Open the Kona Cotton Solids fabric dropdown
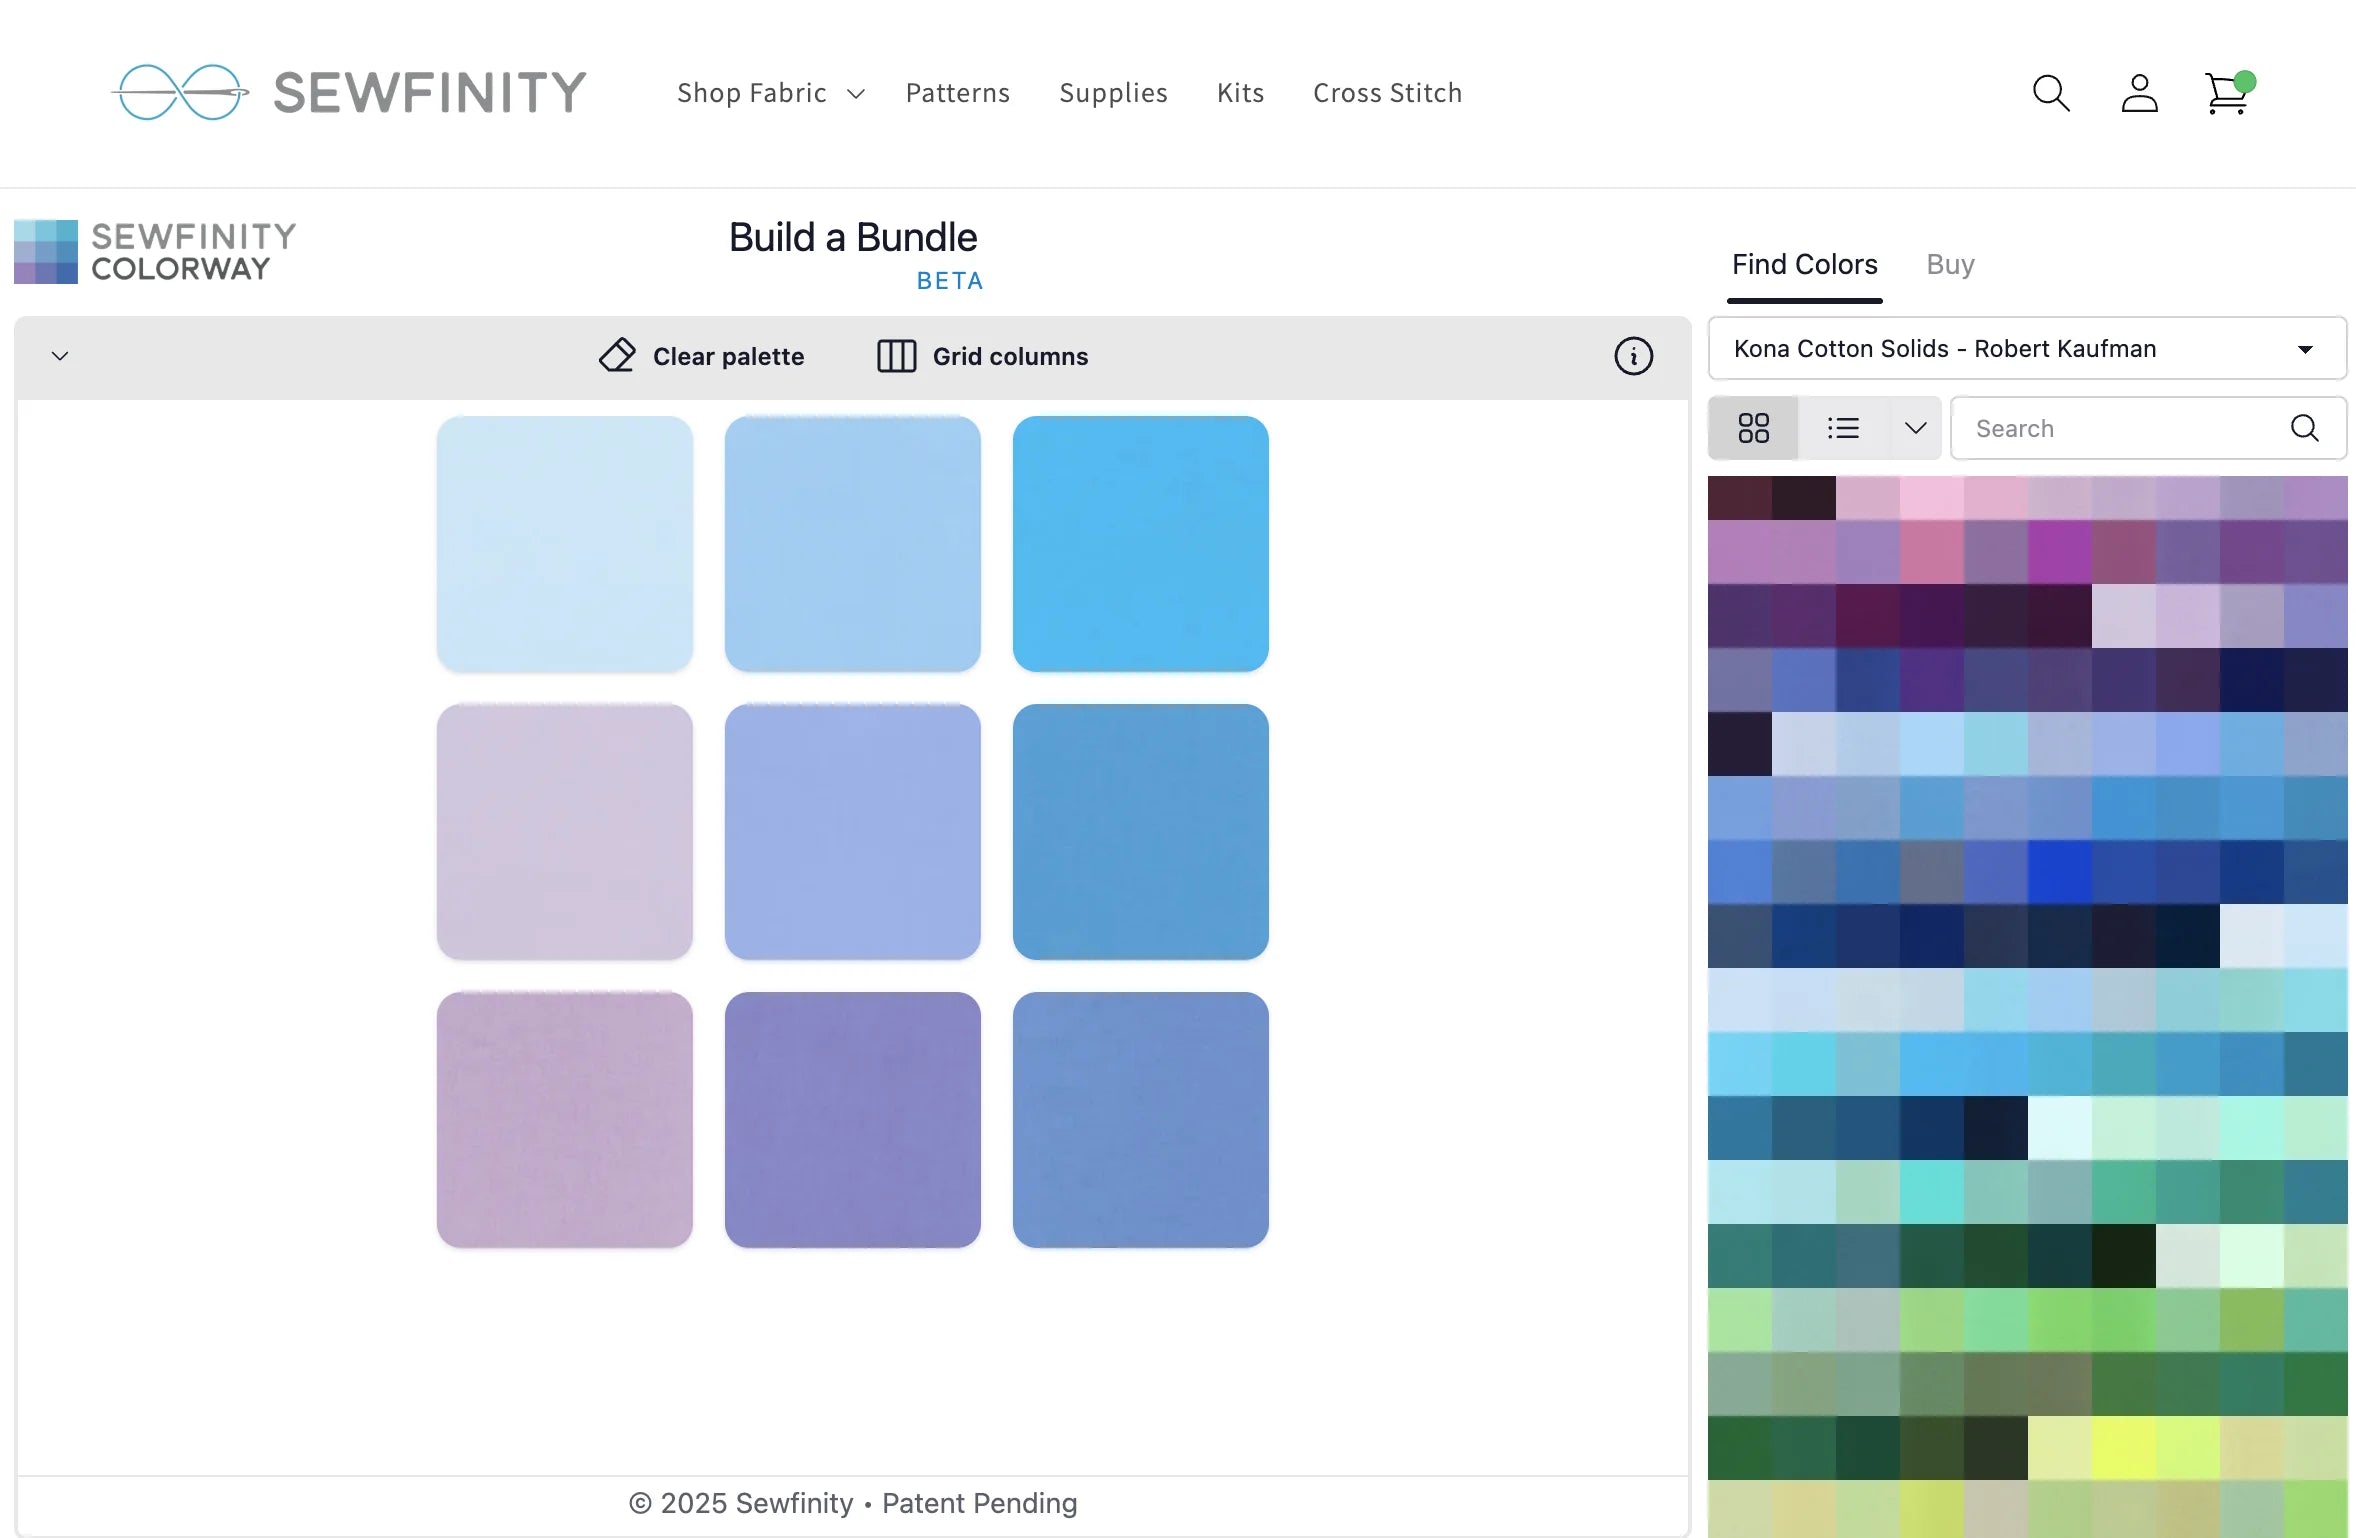 click(x=2026, y=348)
